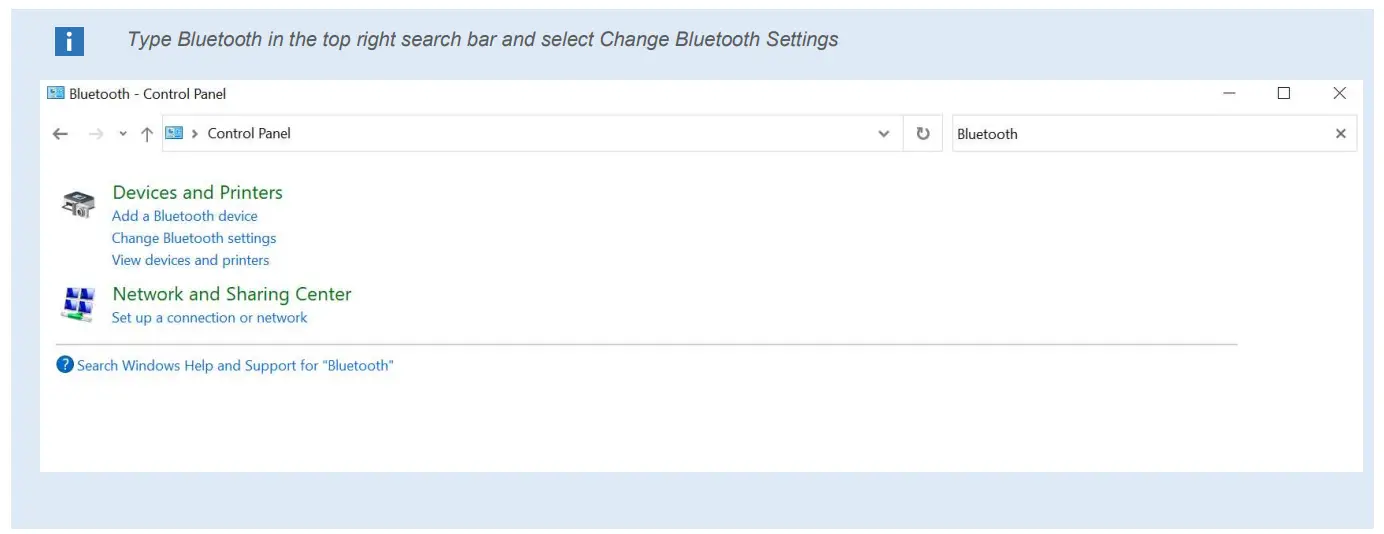The image size is (1384, 534).
Task: Choose Set up a connection or network
Action: 209,318
